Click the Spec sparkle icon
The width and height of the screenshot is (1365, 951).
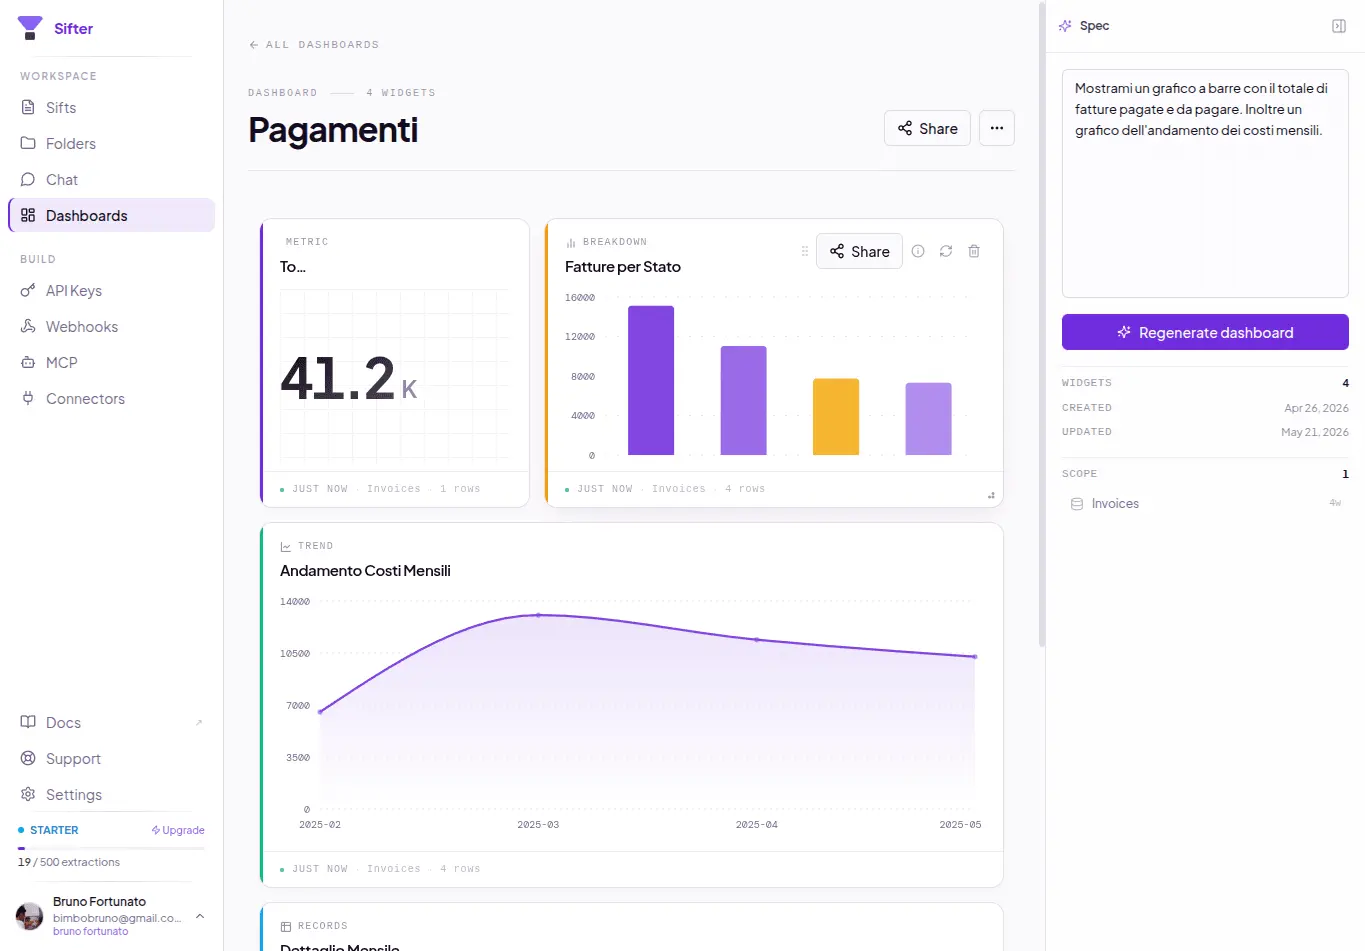pyautogui.click(x=1065, y=26)
